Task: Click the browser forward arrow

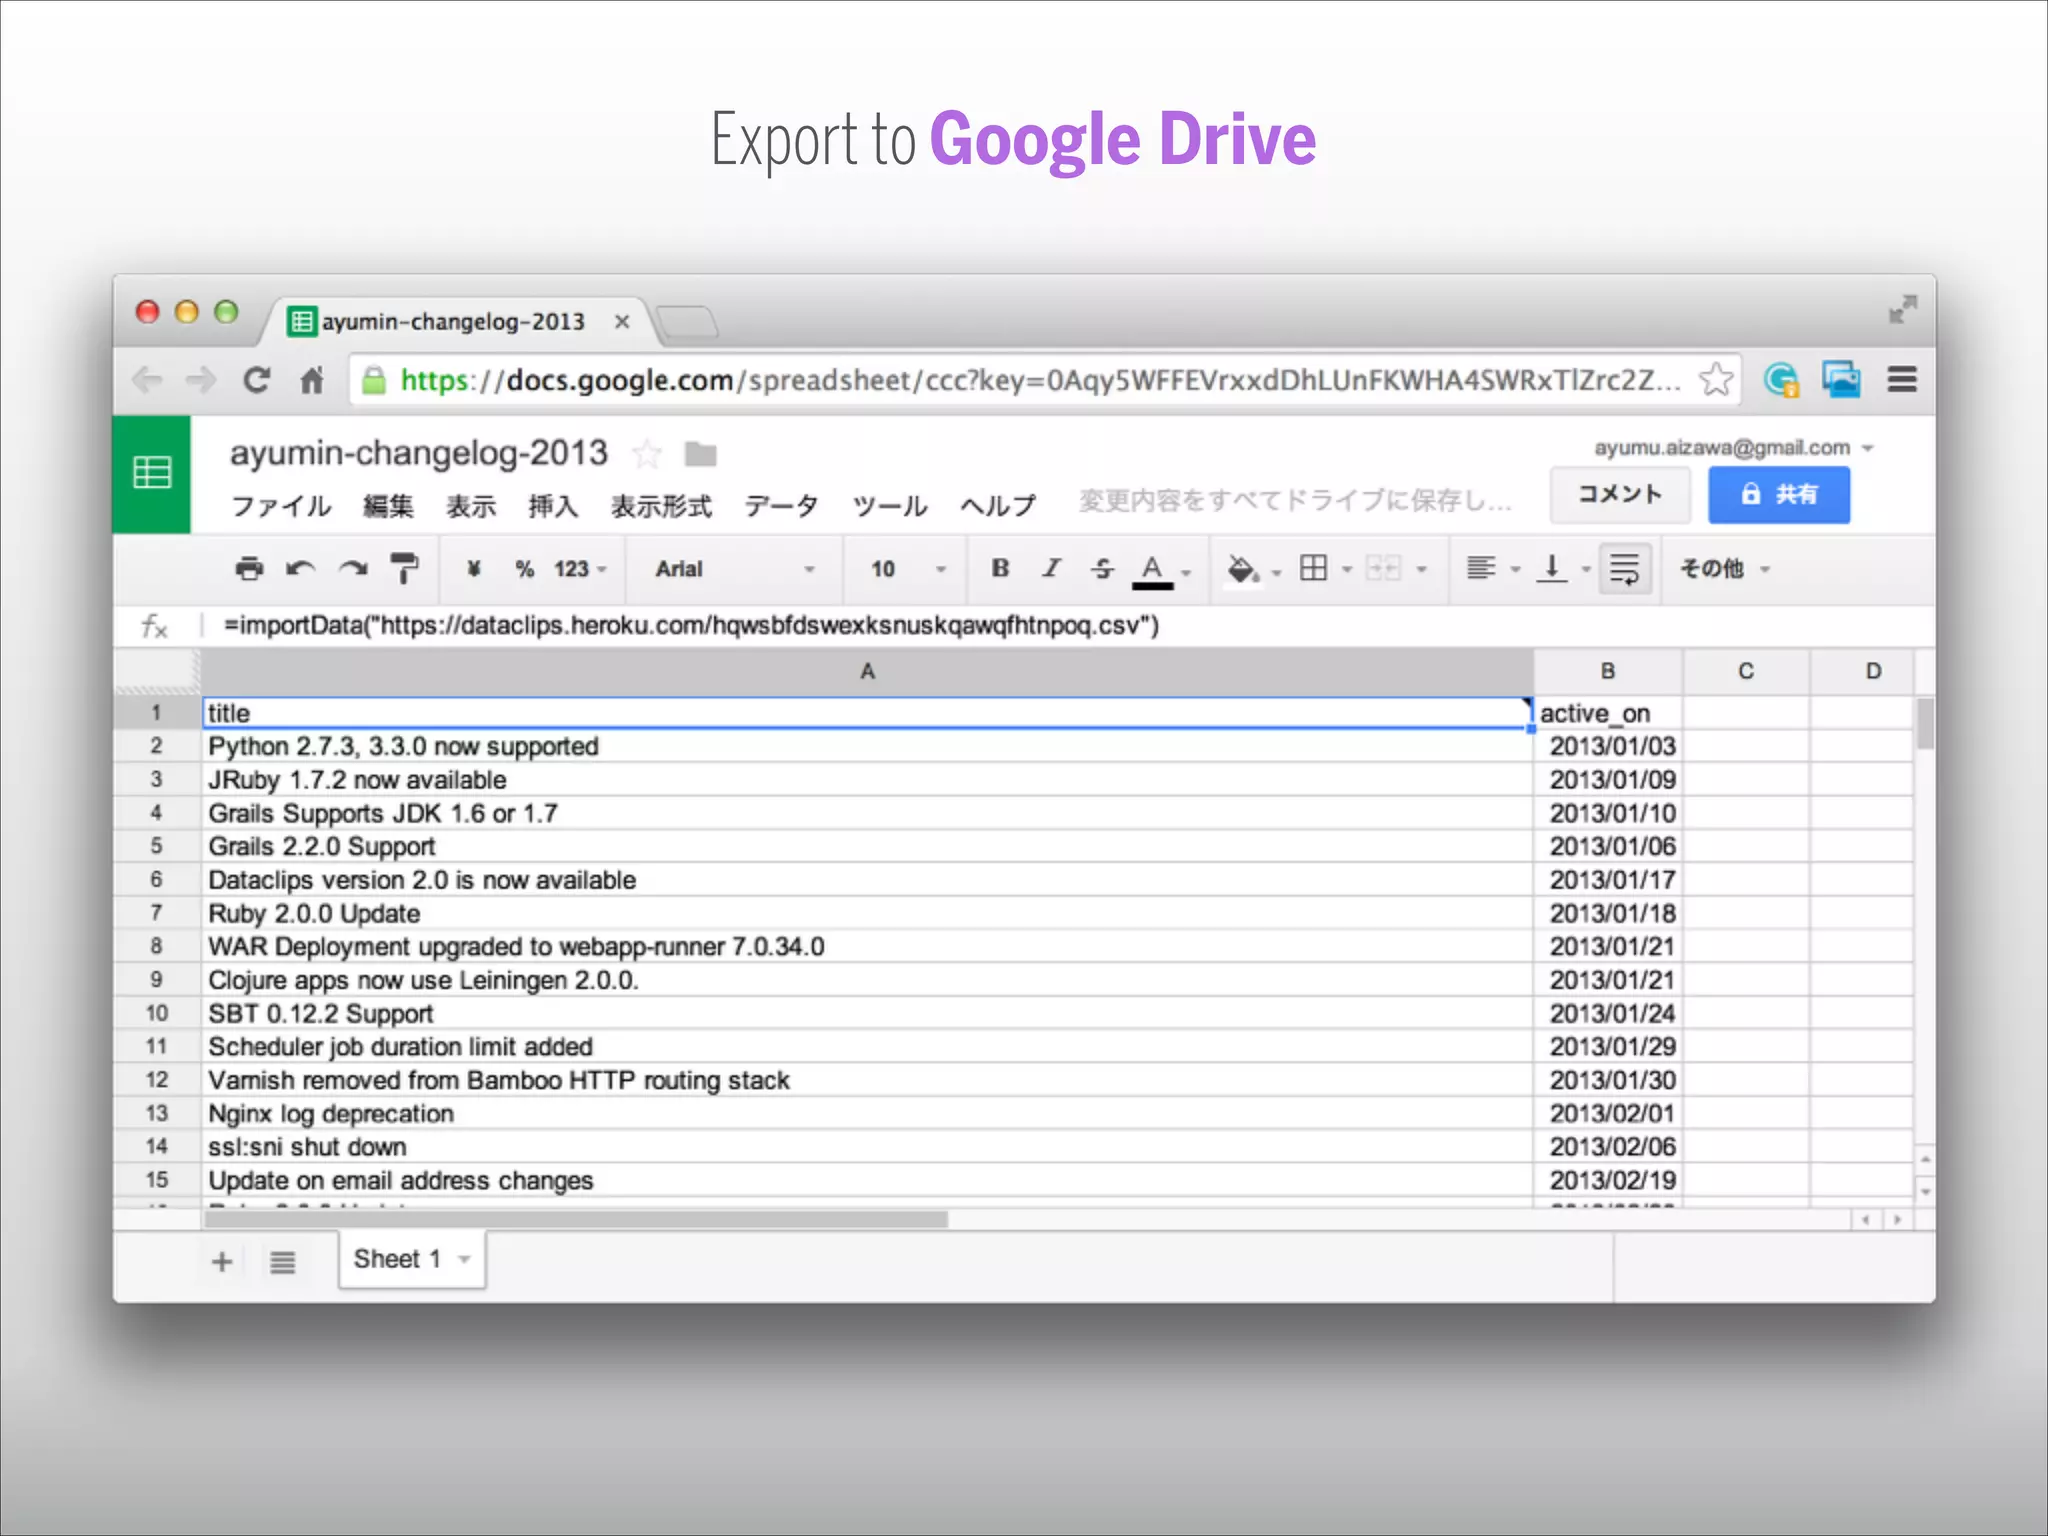Action: tap(201, 380)
